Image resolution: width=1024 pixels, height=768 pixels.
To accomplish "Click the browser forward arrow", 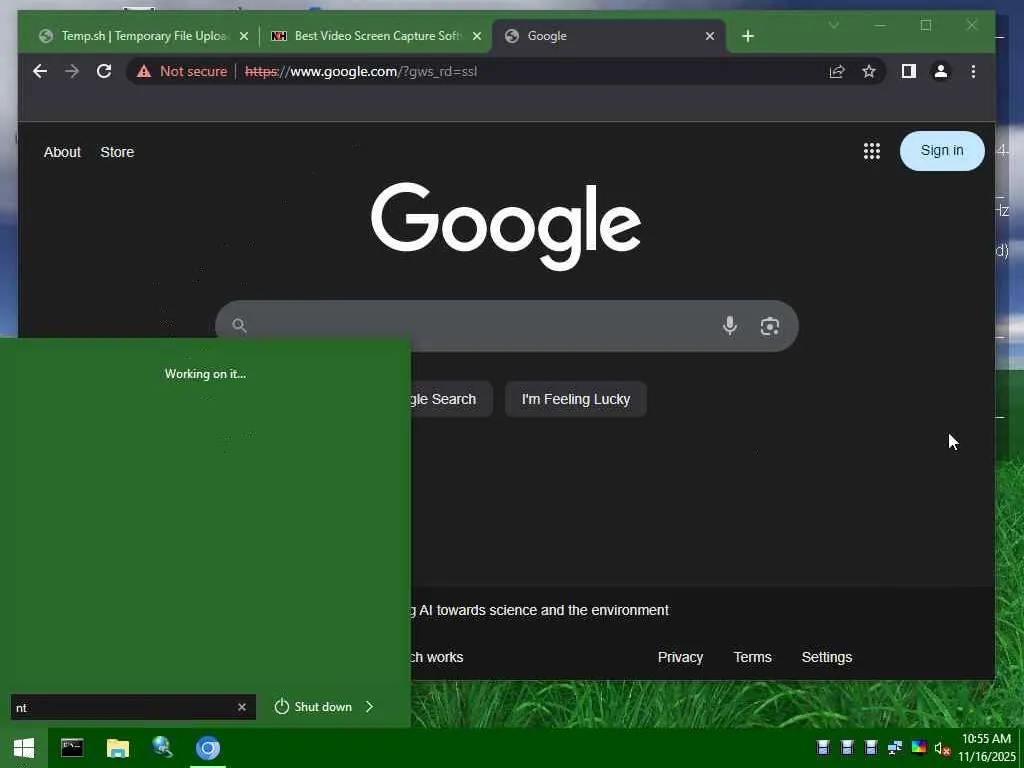I will (72, 71).
